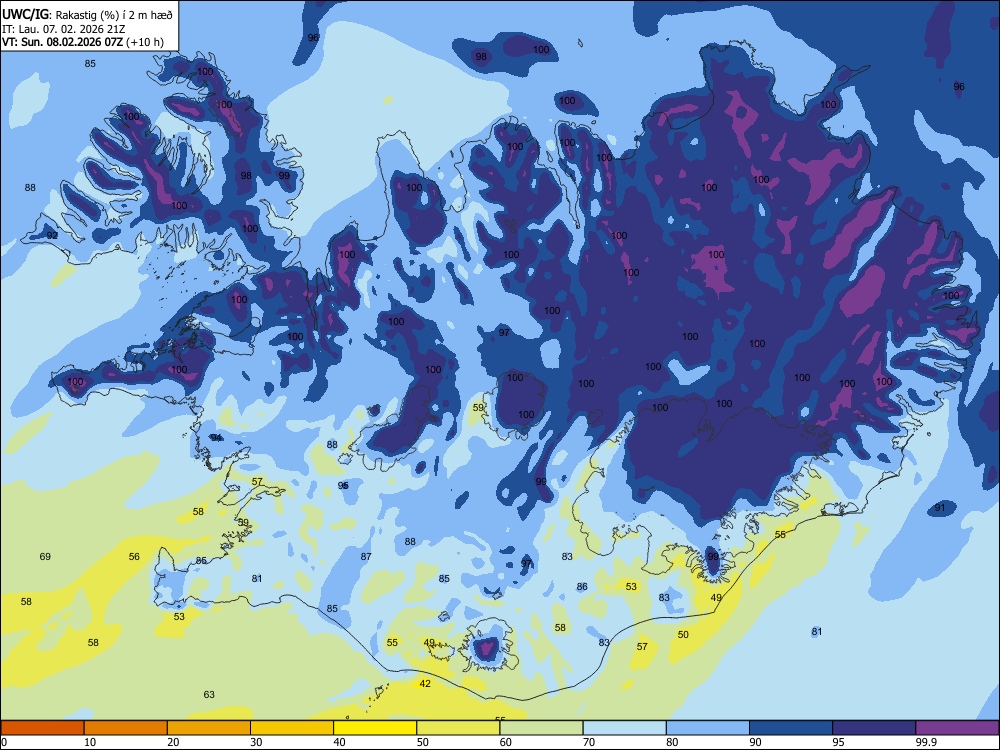Pick the 50–60 pale yellow legend block
The width and height of the screenshot is (1000, 750).
click(x=458, y=728)
